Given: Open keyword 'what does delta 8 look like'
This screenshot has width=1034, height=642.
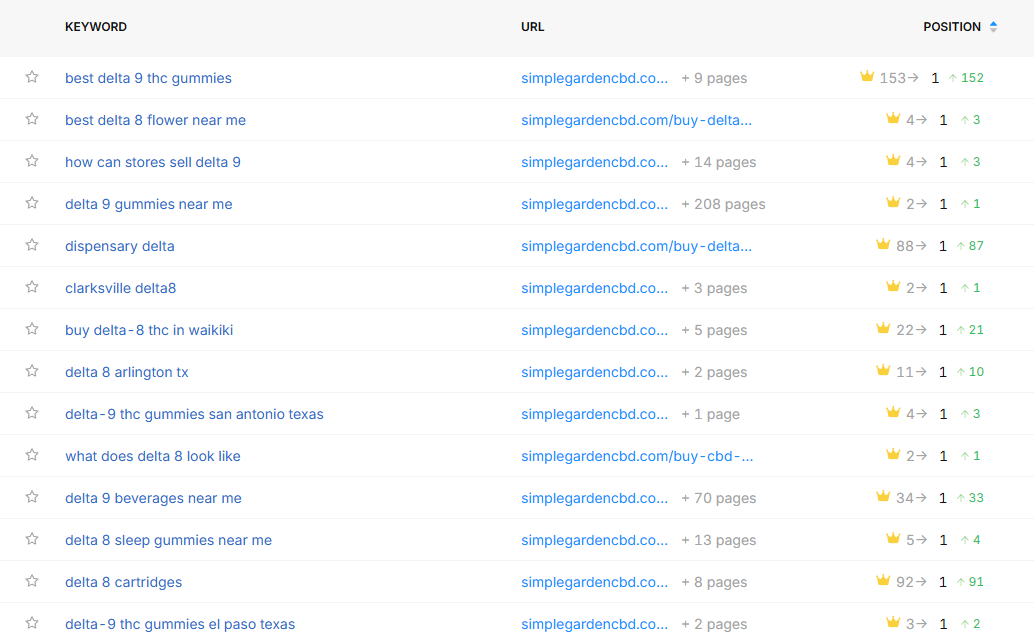Looking at the screenshot, I should click(x=152, y=456).
